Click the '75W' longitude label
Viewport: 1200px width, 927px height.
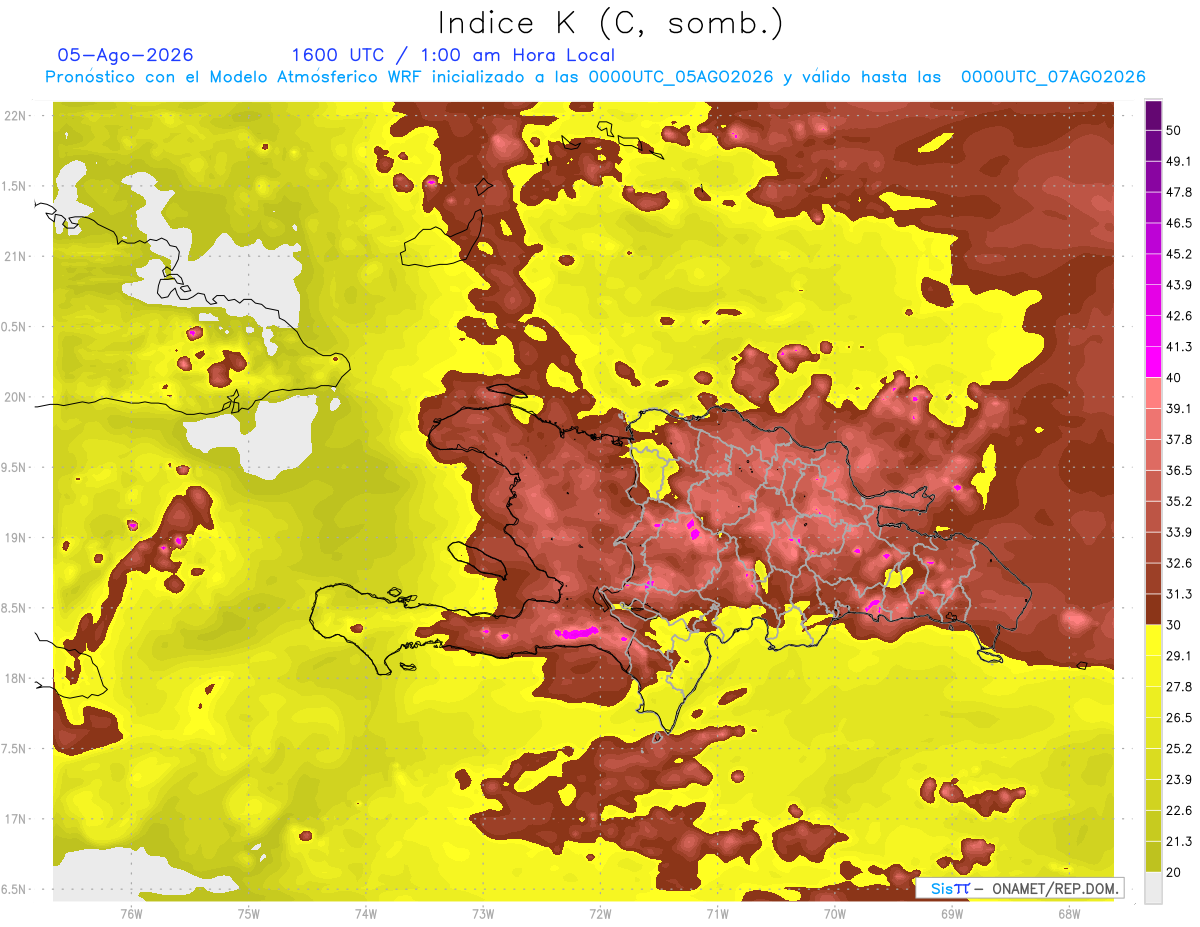point(249,913)
